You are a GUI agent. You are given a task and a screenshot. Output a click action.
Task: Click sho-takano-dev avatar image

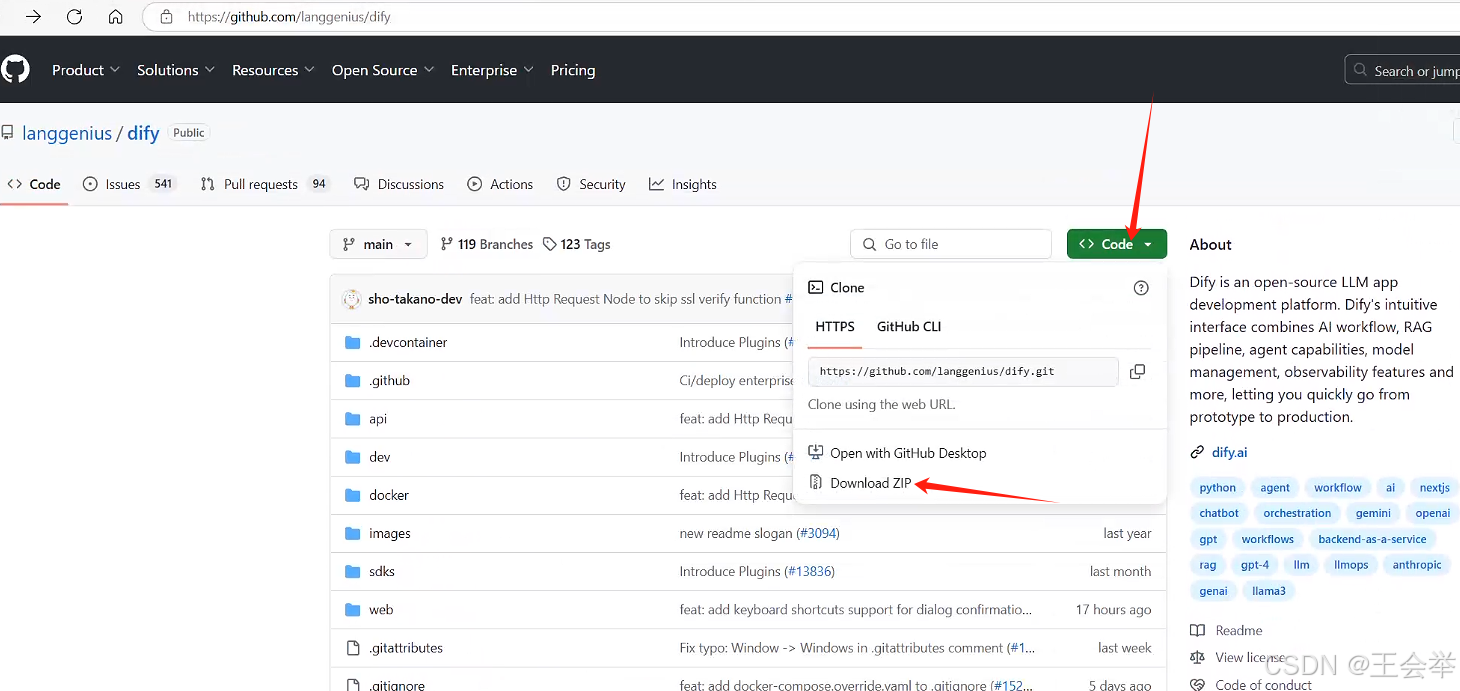352,299
